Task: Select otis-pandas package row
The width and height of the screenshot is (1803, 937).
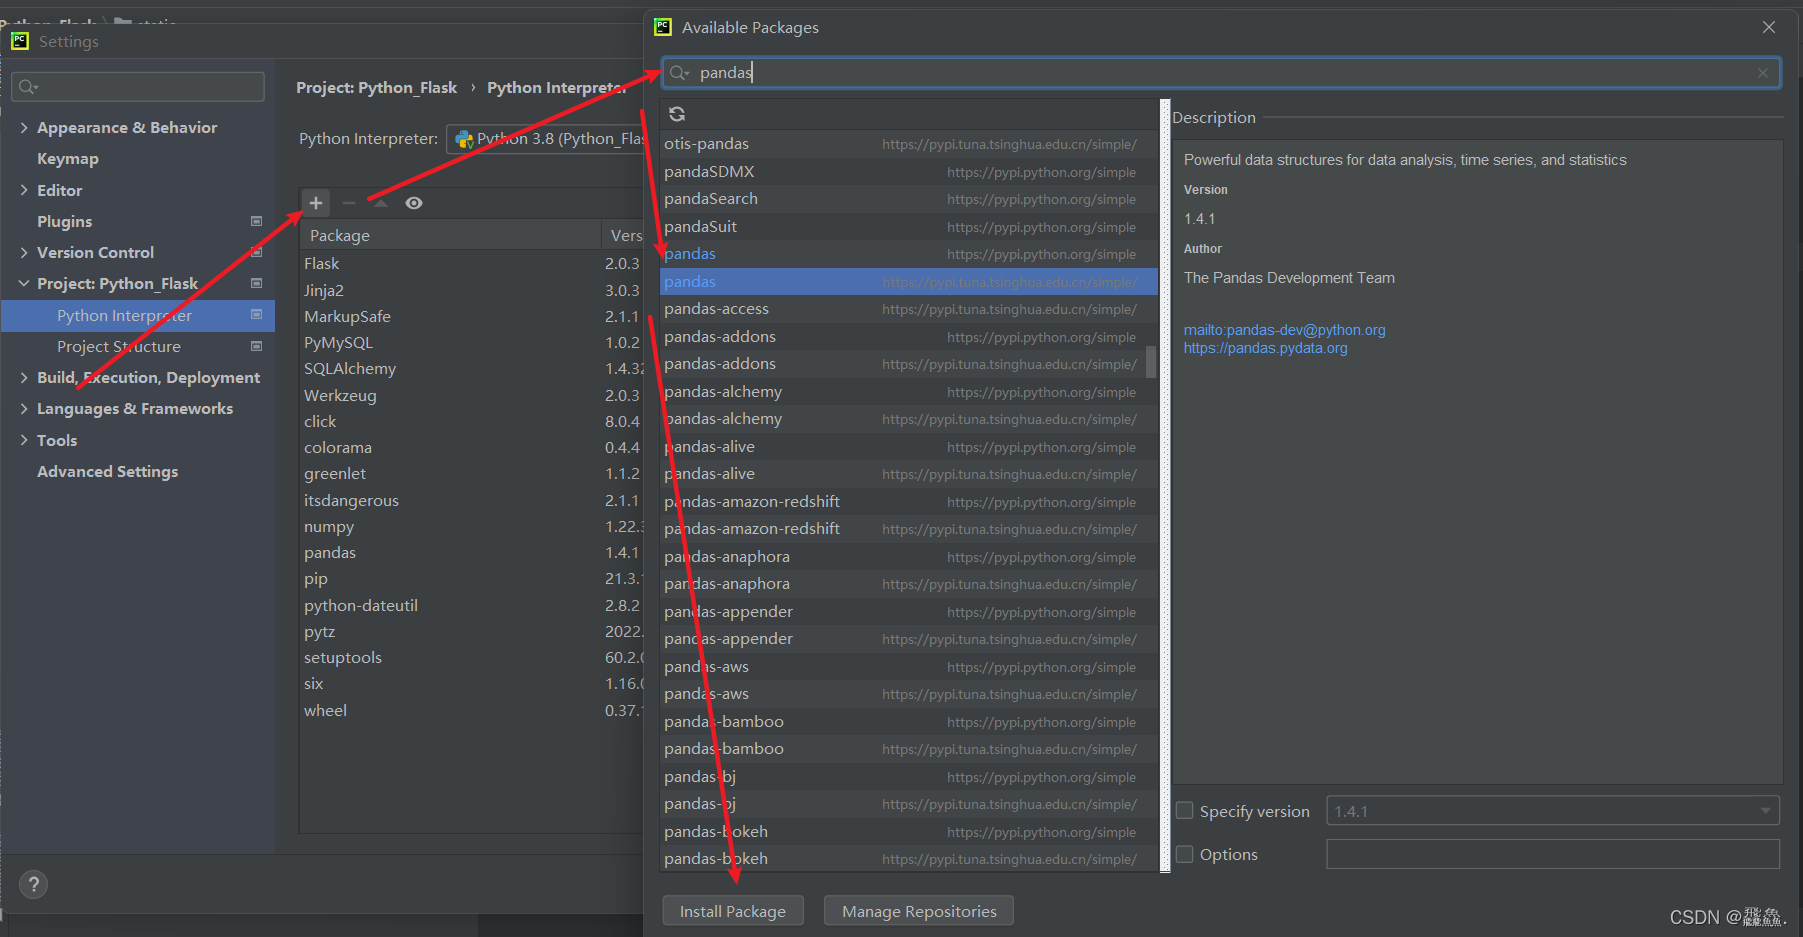Action: pyautogui.click(x=909, y=144)
